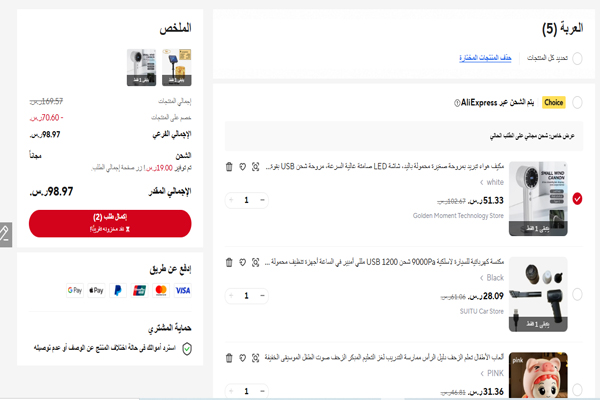Screen dimensions: 600x400
Task: Delete the PINK baby toy item
Action: click(229, 358)
